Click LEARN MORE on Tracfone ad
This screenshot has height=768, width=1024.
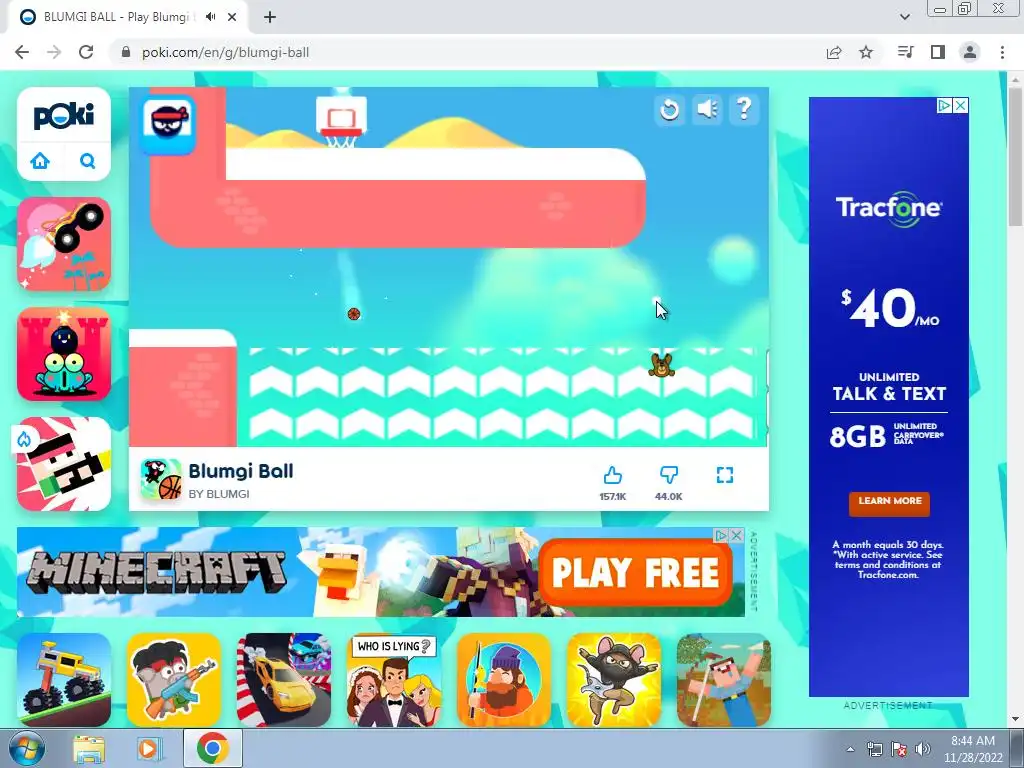point(889,502)
